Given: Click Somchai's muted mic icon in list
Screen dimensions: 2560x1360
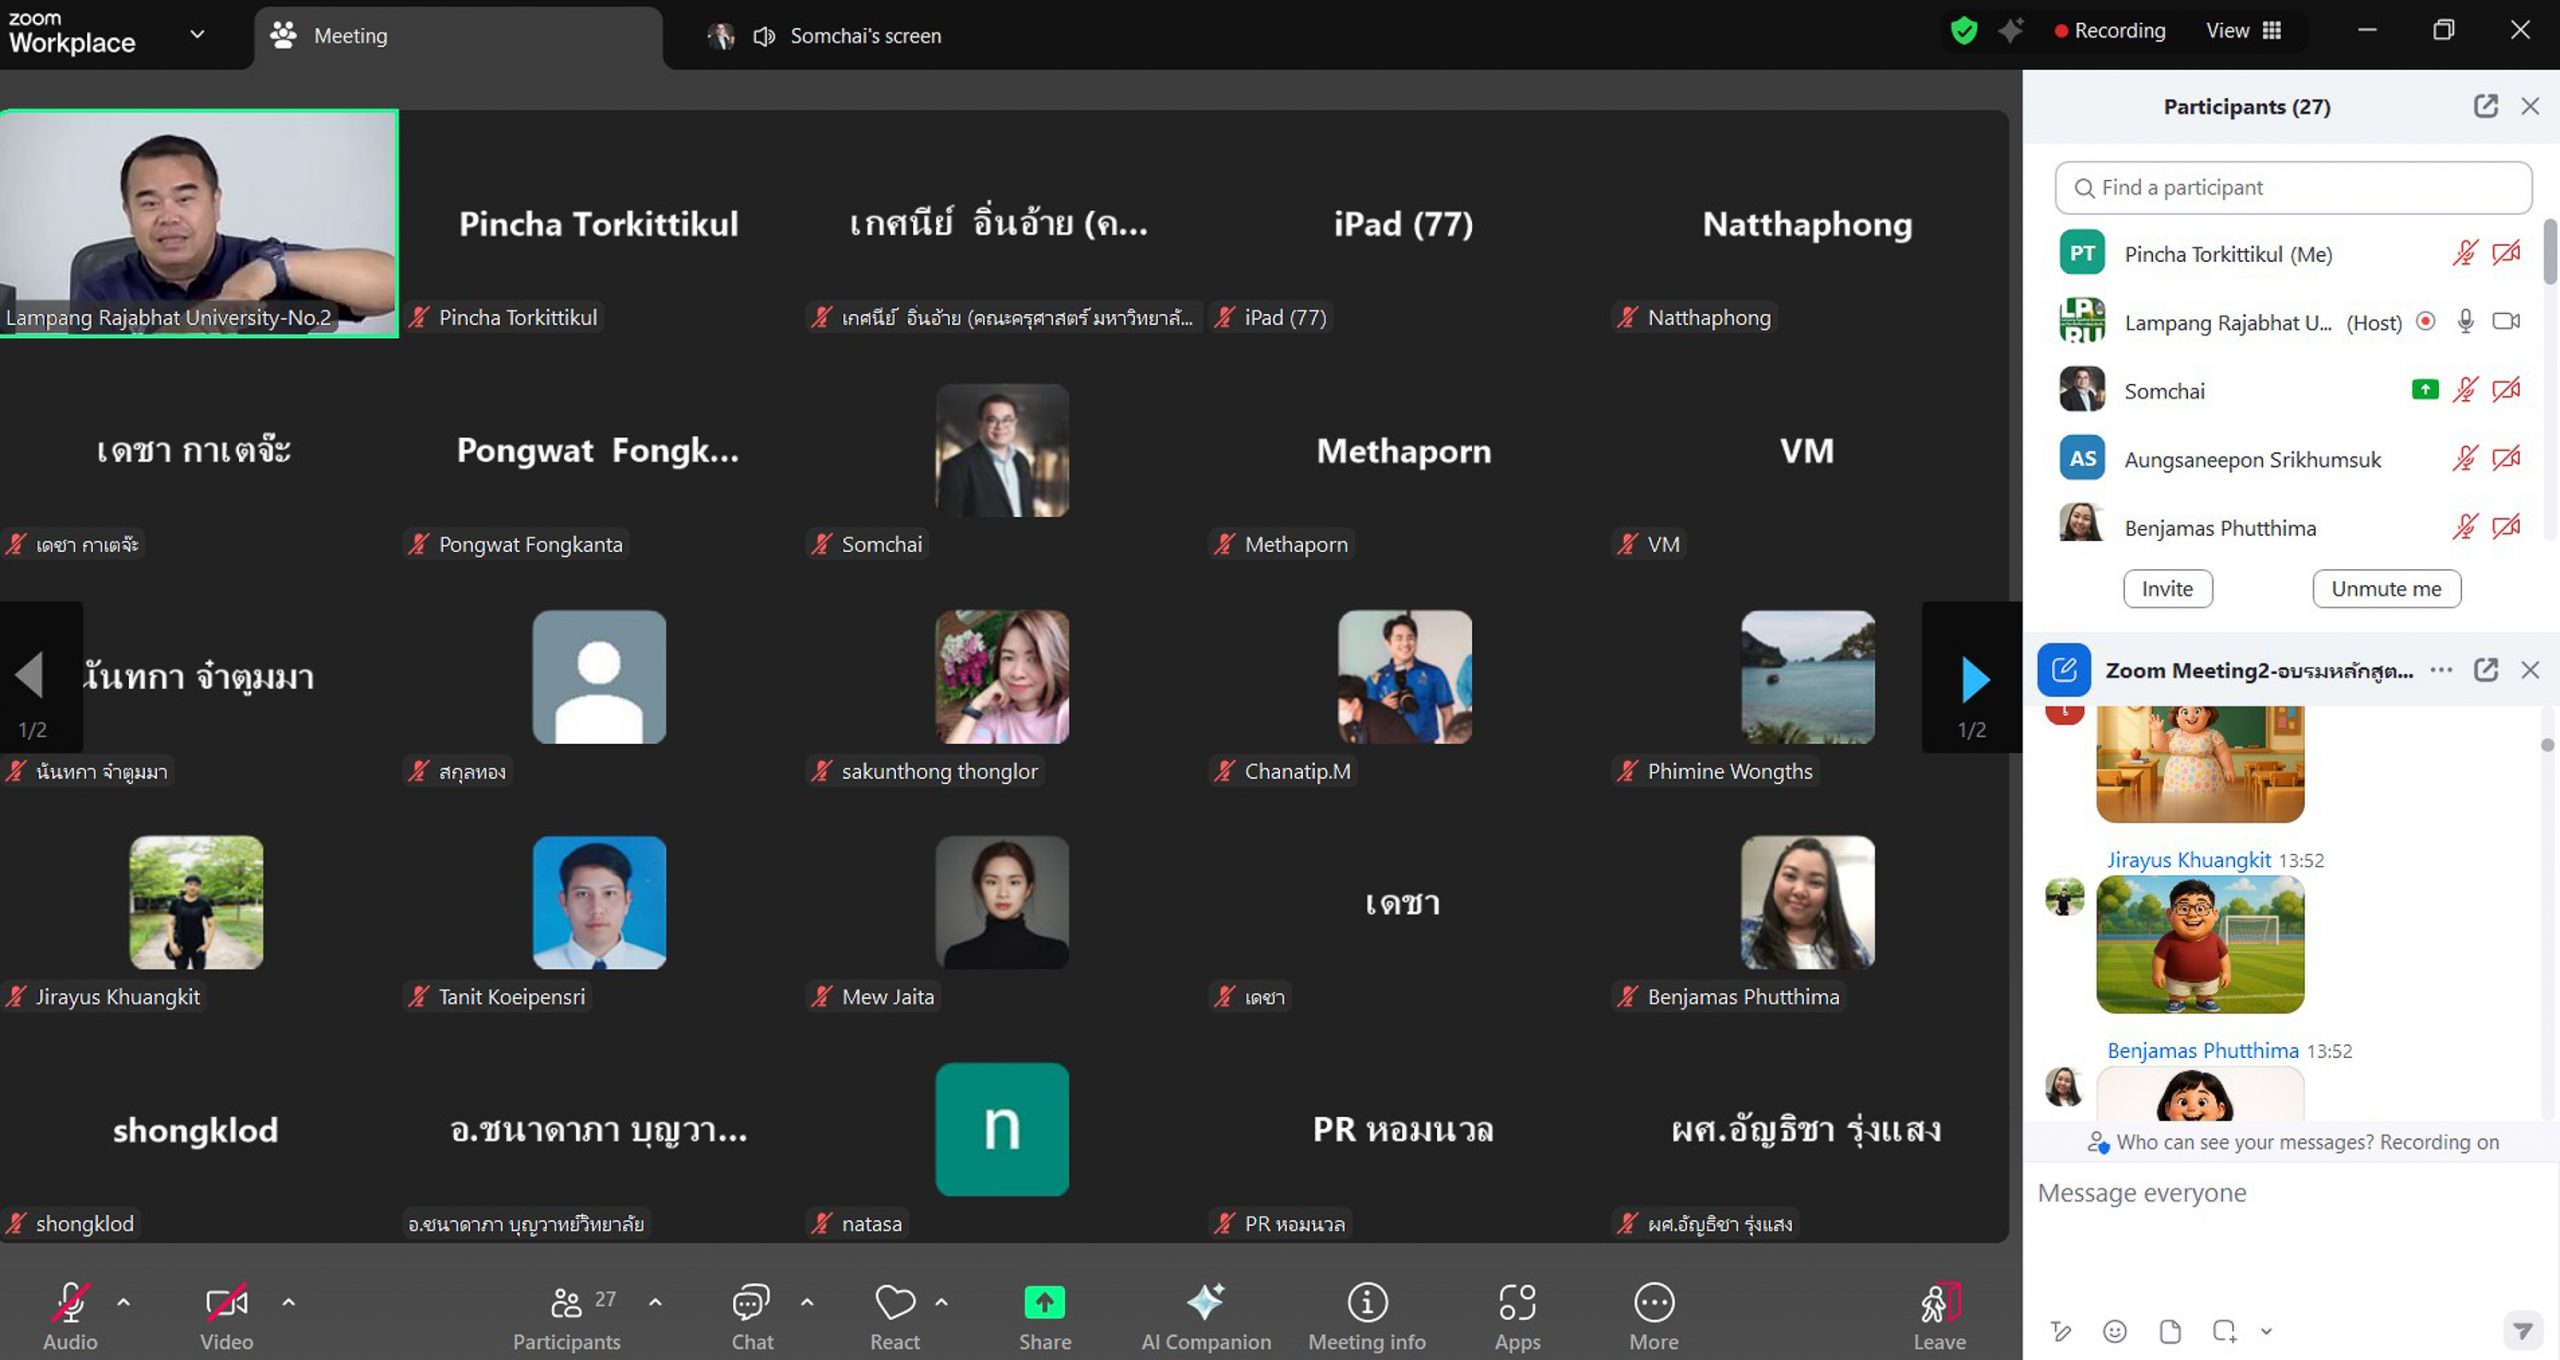Looking at the screenshot, I should pos(2465,390).
